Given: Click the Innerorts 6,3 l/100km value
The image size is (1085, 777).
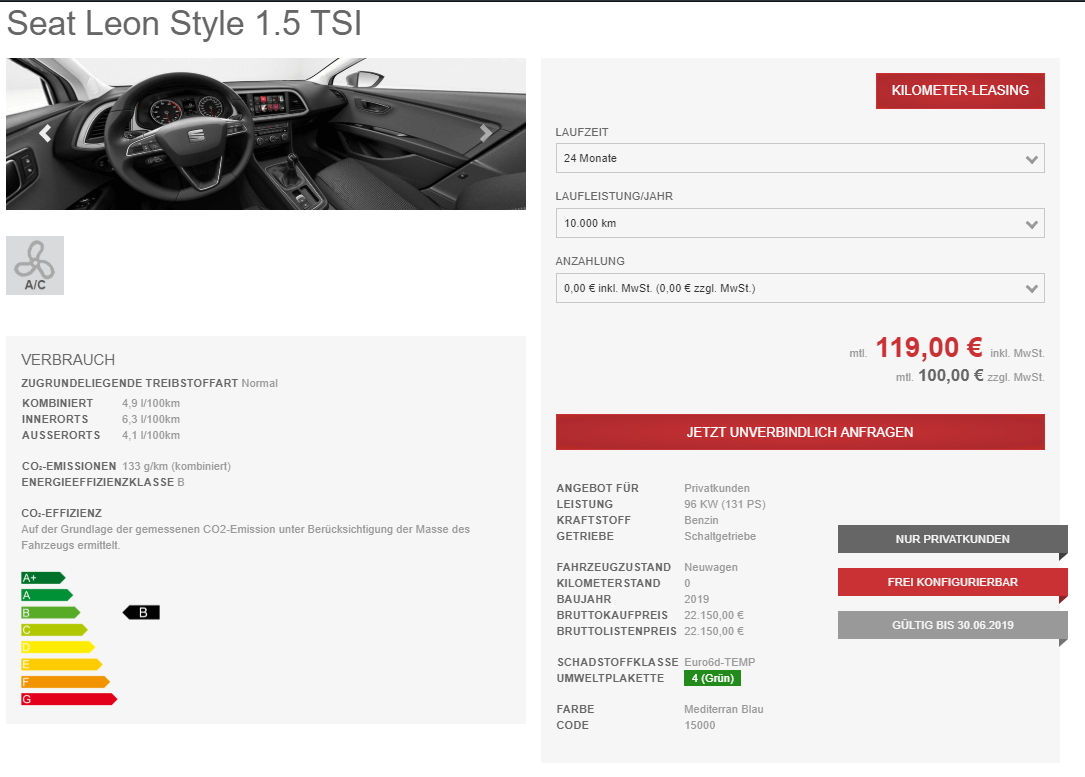Looking at the screenshot, I should [x=151, y=419].
